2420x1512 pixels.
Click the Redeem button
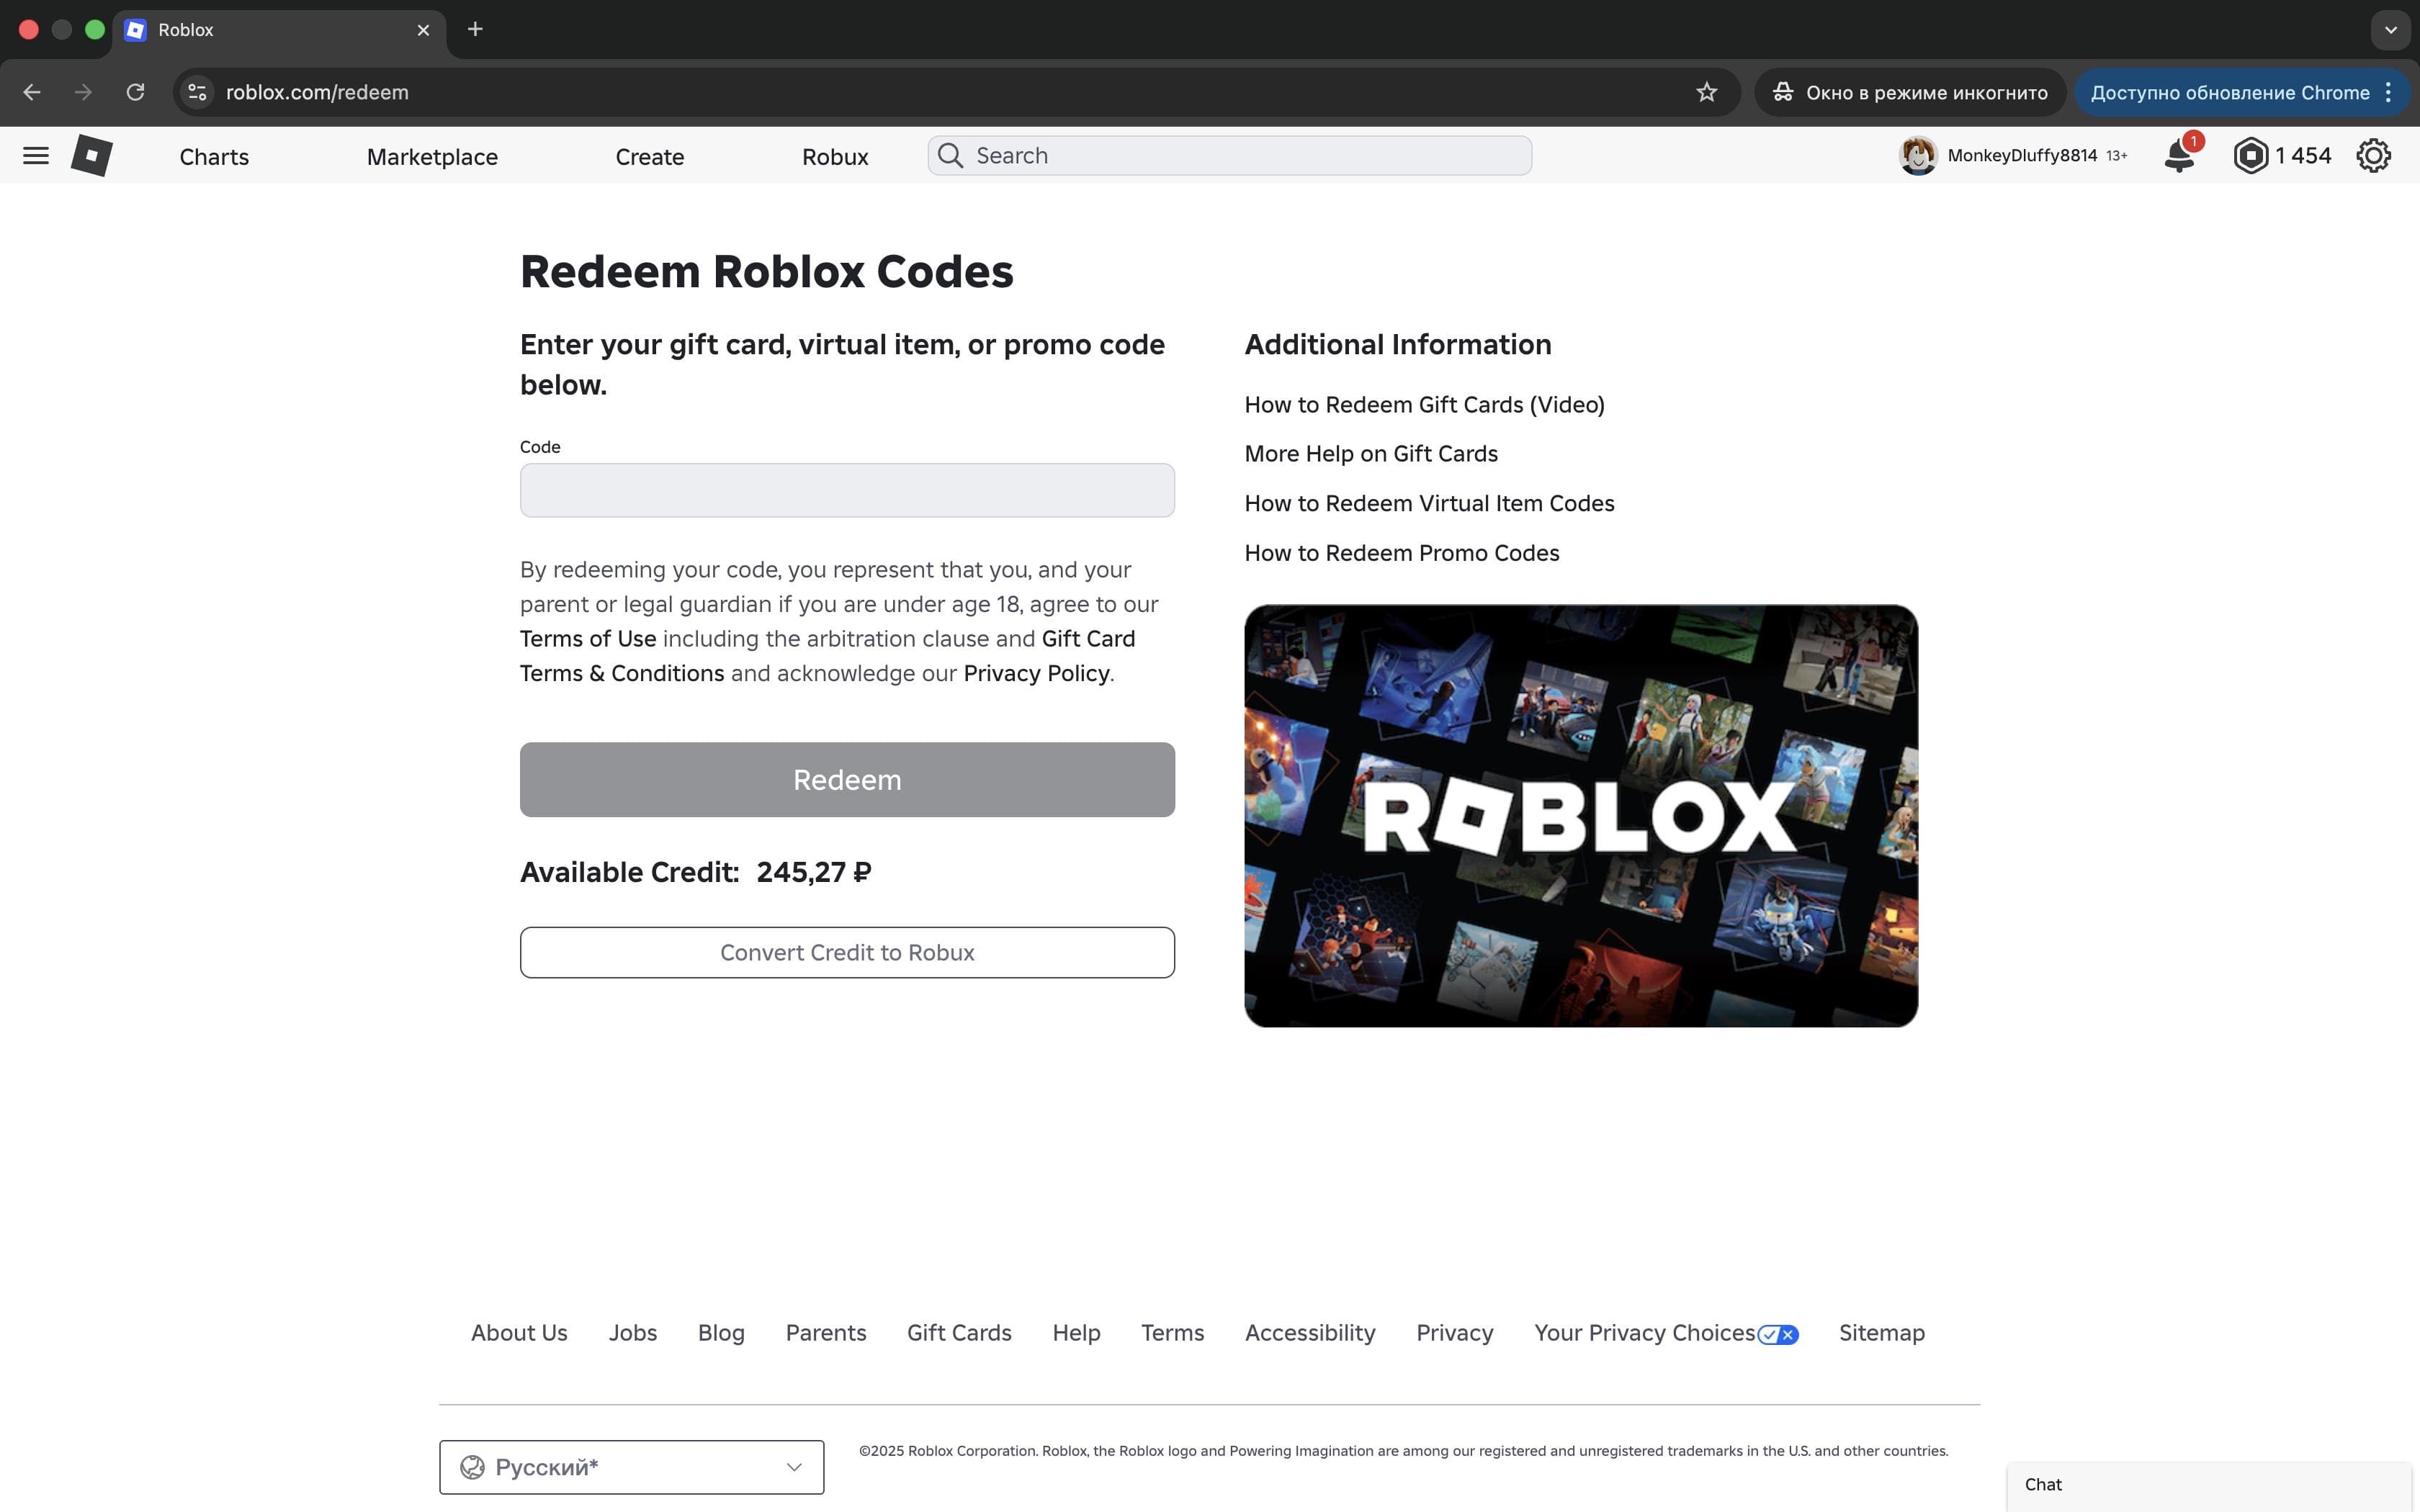click(847, 780)
